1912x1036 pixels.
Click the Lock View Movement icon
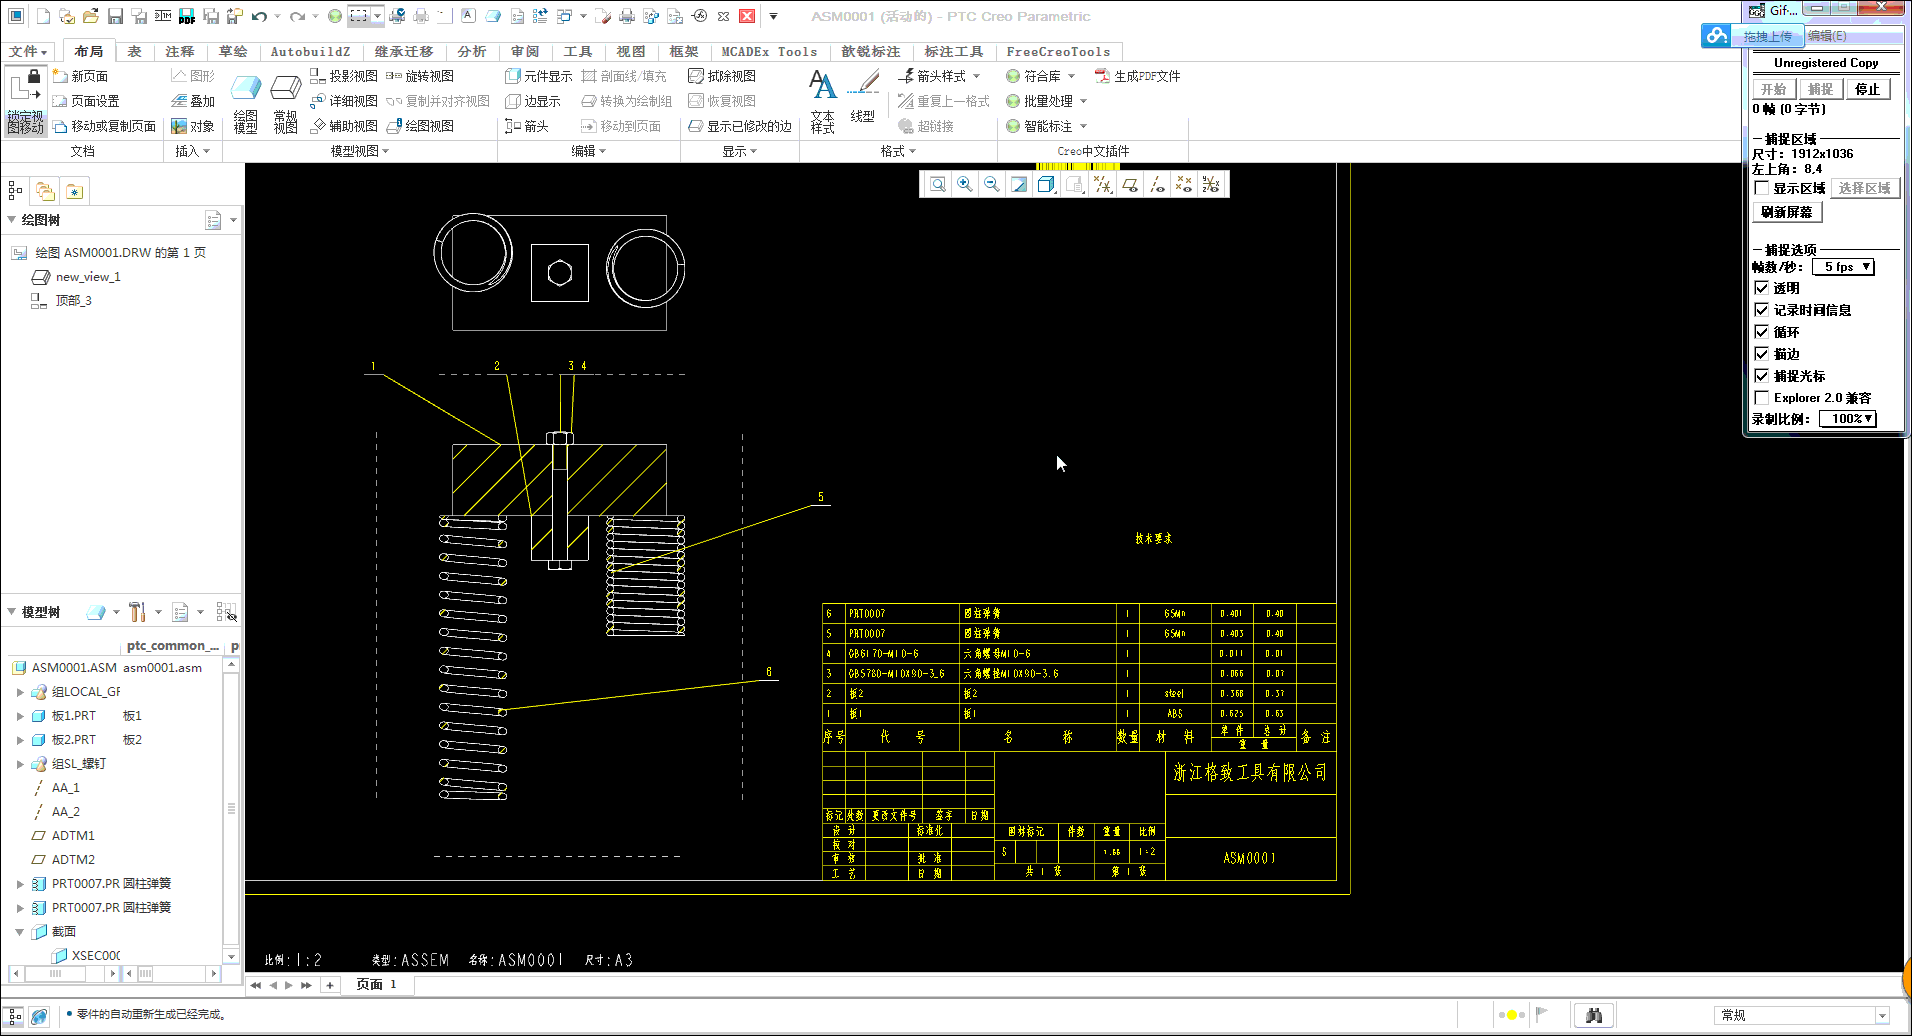point(26,100)
